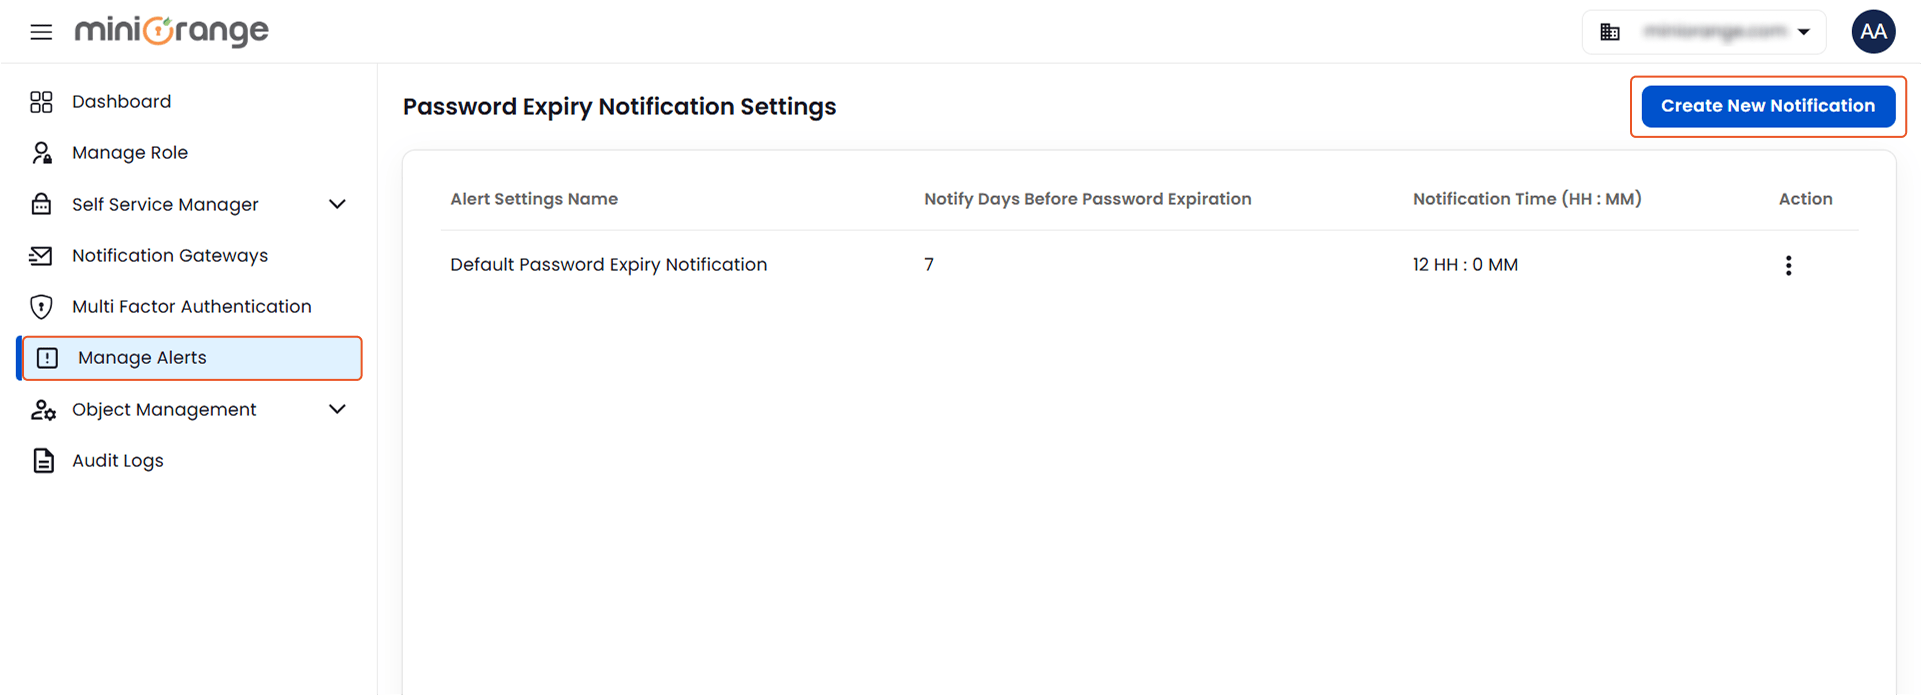Screen dimensions: 1921x695
Task: Select the Notification Gateways envelope icon
Action: pyautogui.click(x=41, y=255)
